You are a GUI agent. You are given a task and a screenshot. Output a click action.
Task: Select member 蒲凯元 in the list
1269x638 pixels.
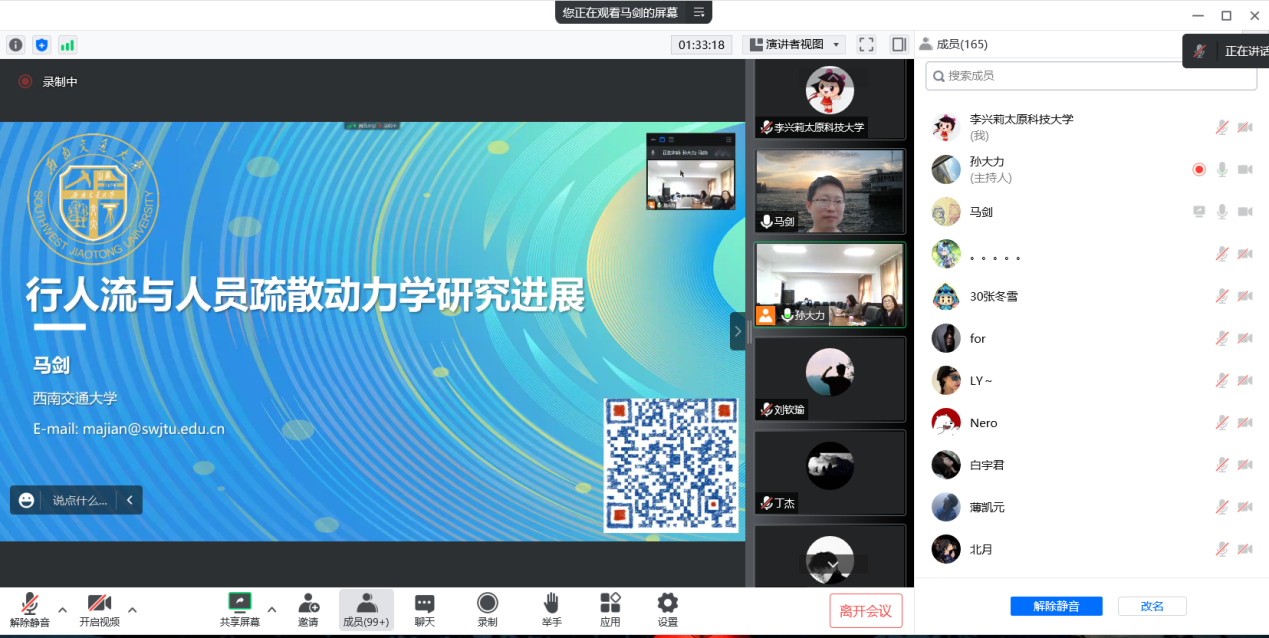click(1091, 507)
